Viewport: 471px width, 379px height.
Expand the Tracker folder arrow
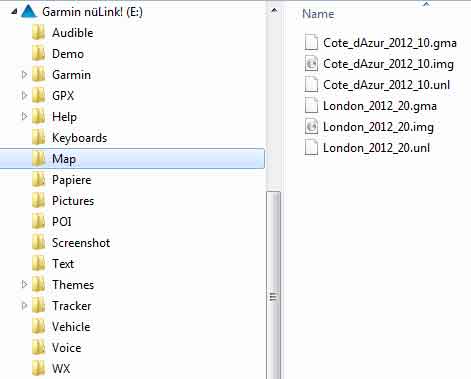[x=24, y=306]
